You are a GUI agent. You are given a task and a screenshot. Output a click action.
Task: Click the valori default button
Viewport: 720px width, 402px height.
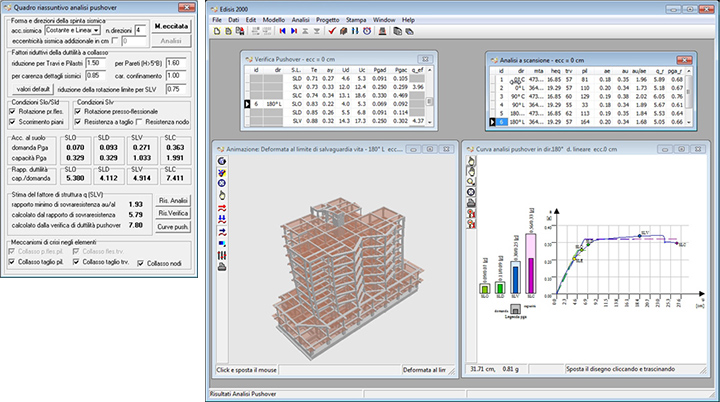pyautogui.click(x=33, y=89)
